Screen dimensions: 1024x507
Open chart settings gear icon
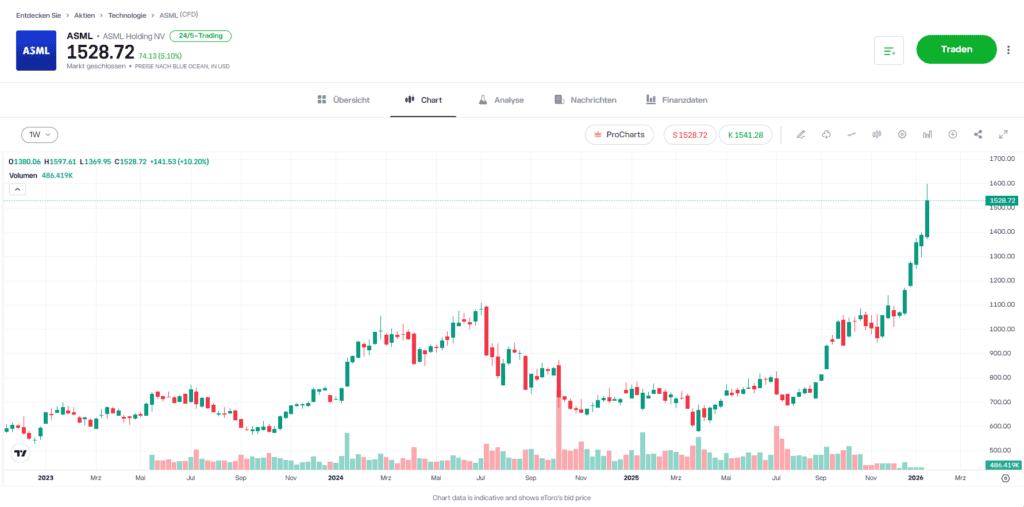coord(902,134)
